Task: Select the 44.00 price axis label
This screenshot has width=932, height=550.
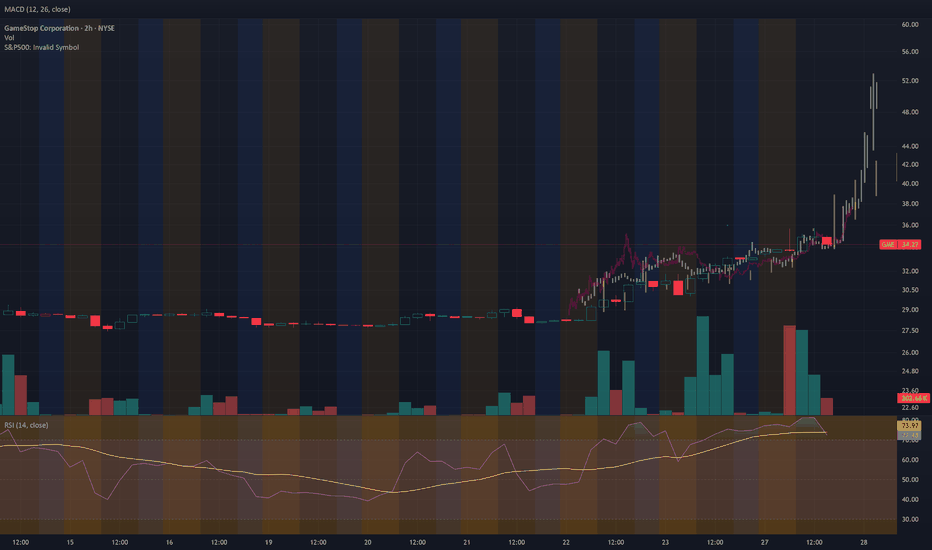Action: [909, 146]
